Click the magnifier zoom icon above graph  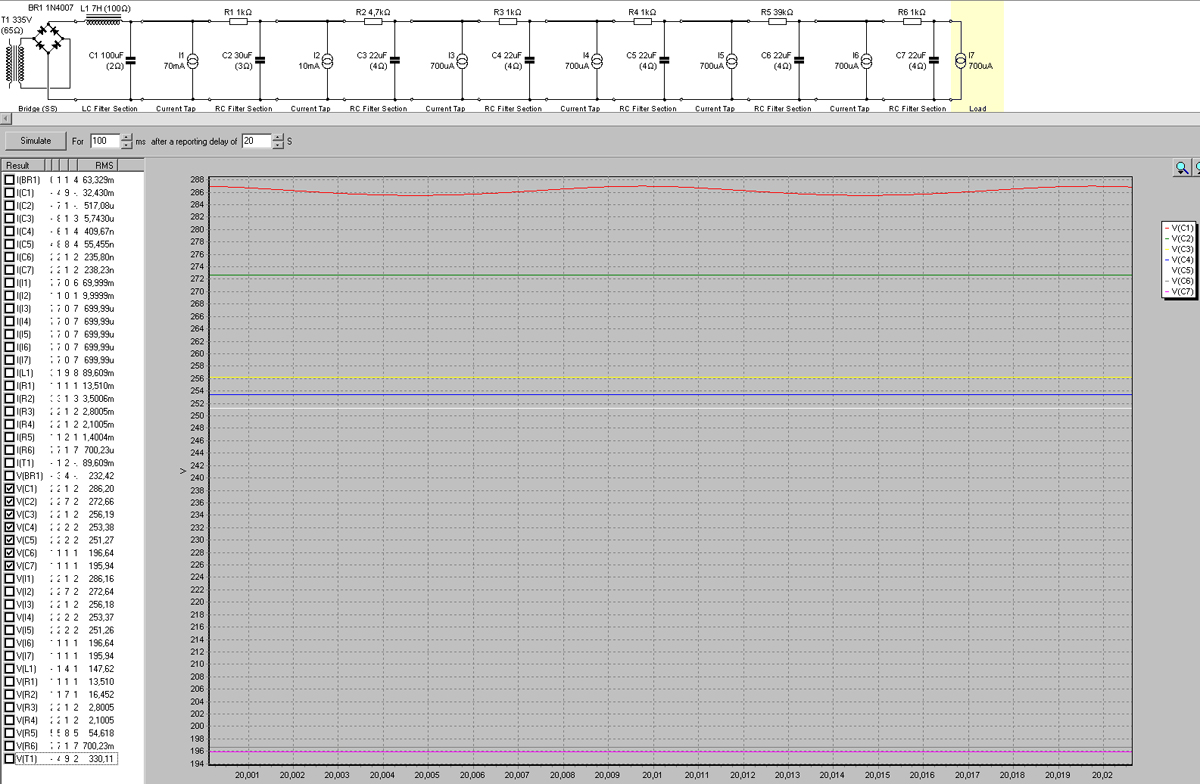tap(1181, 168)
